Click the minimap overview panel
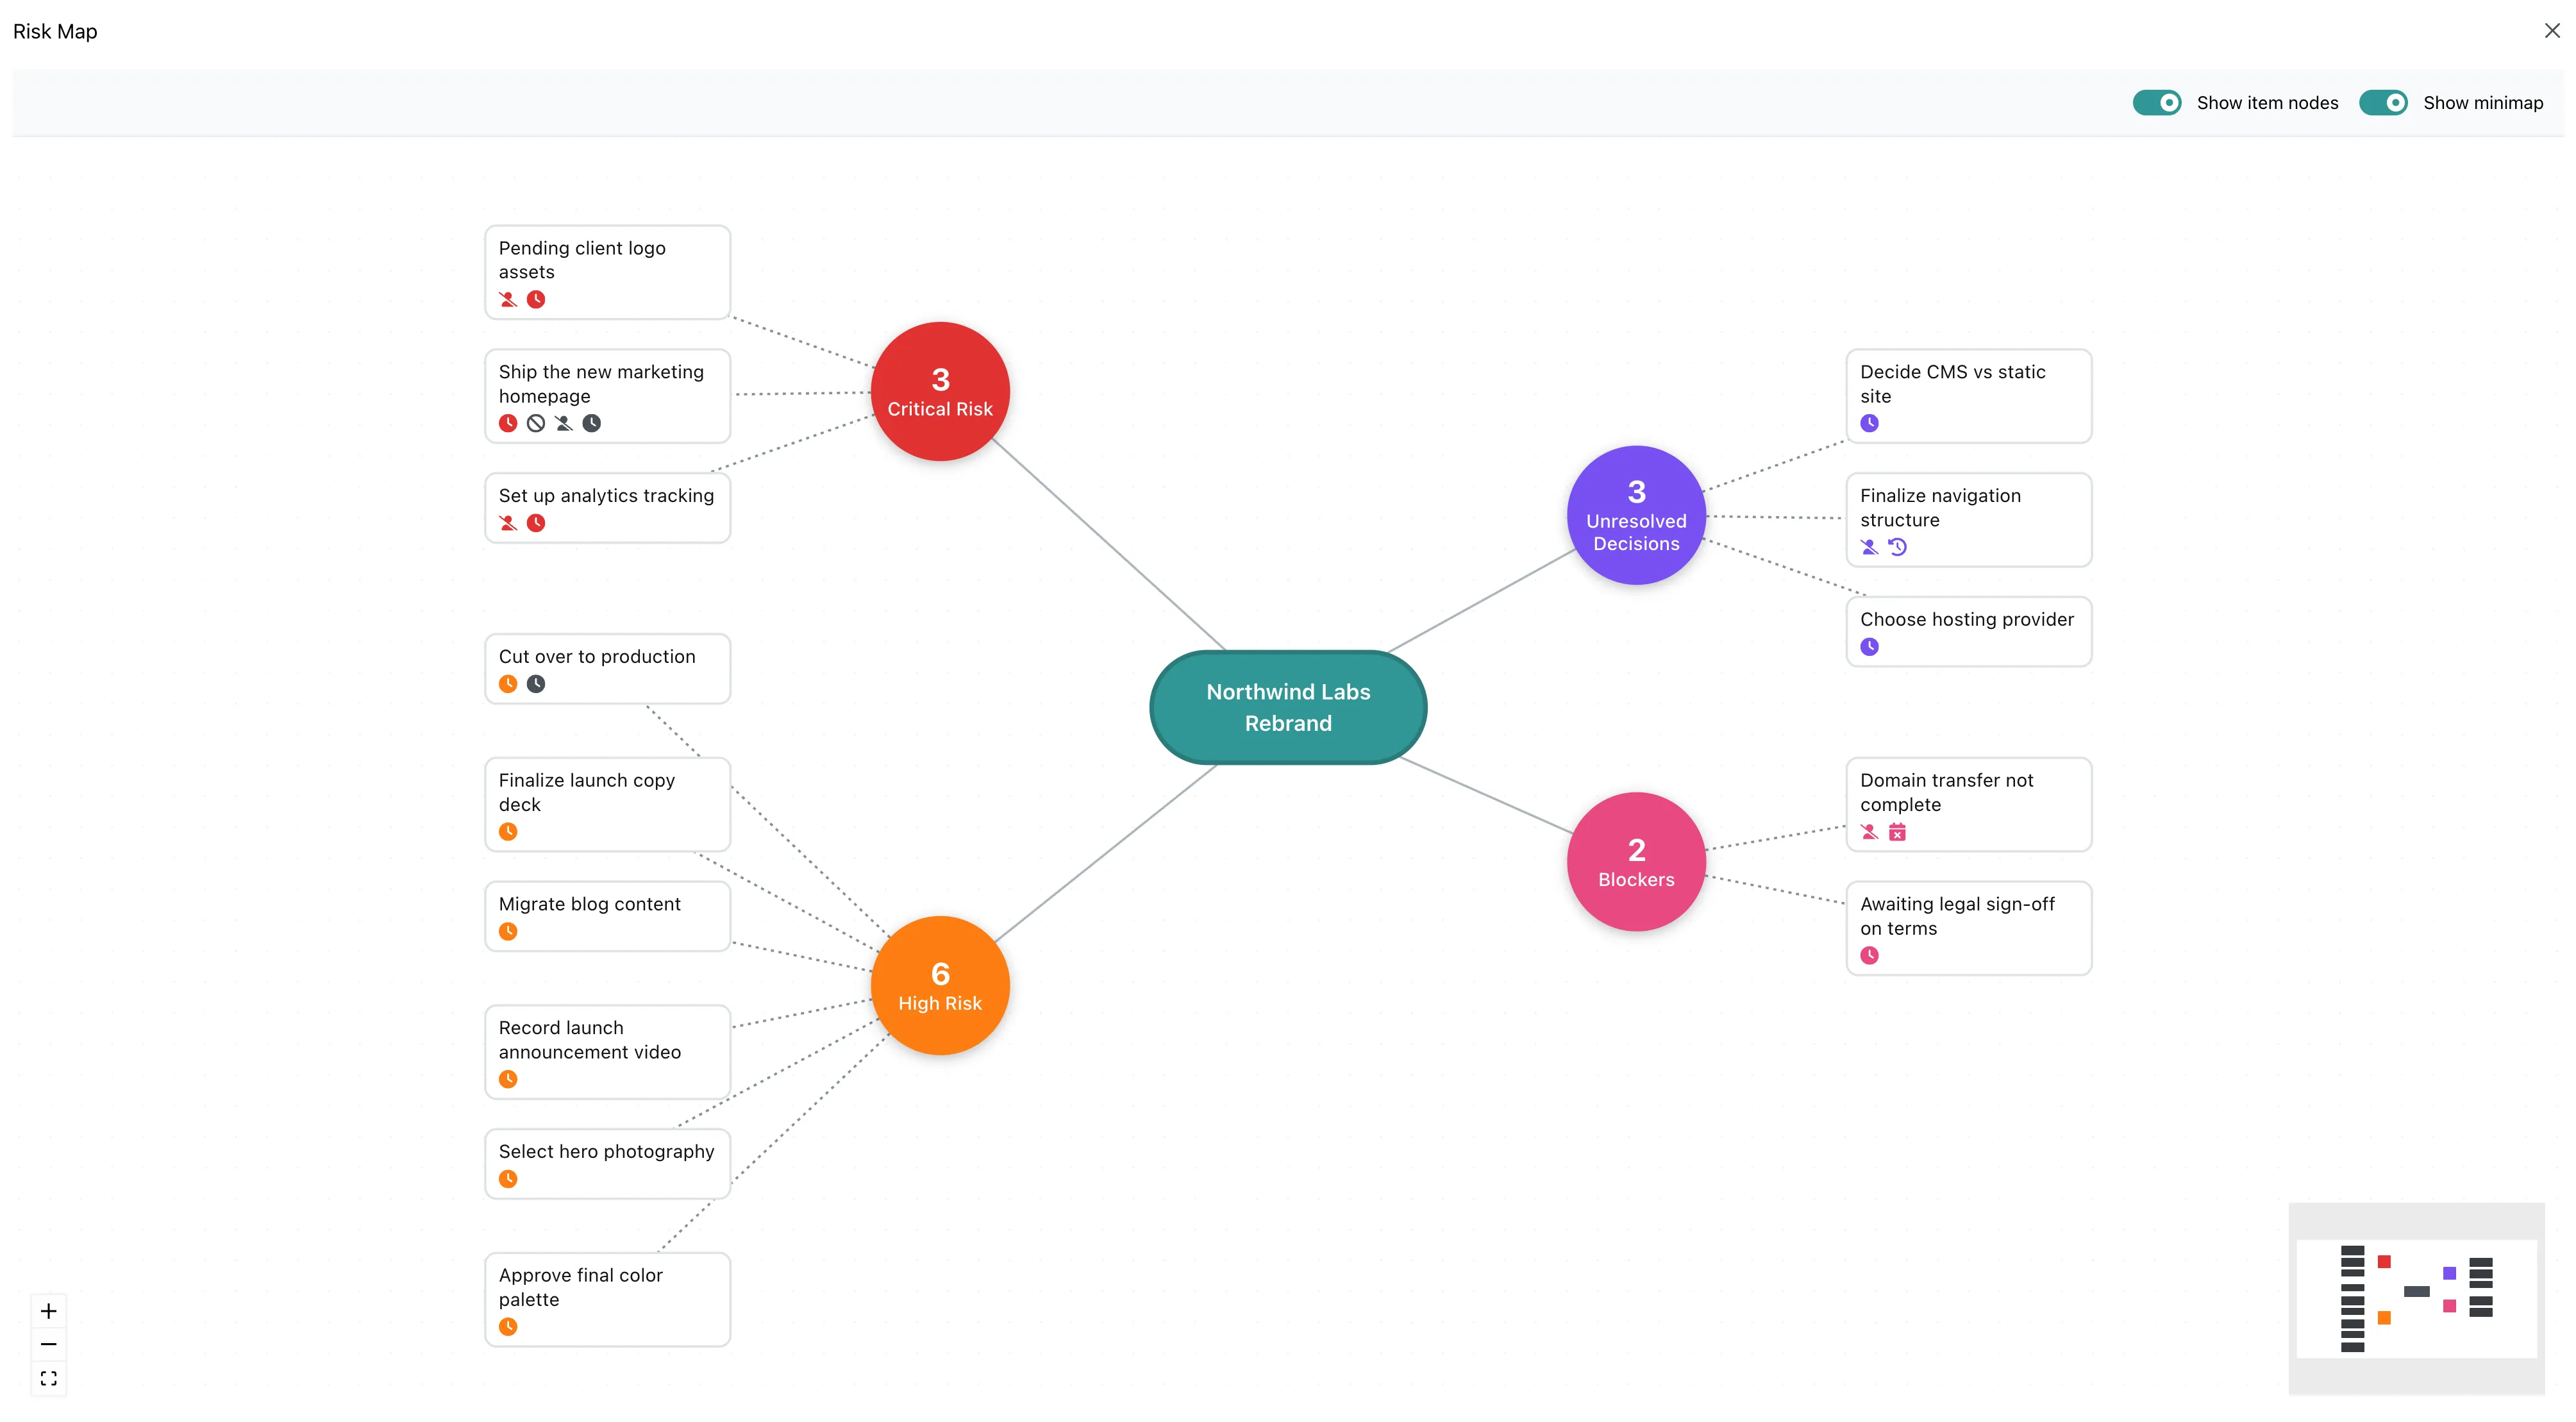 (2416, 1298)
